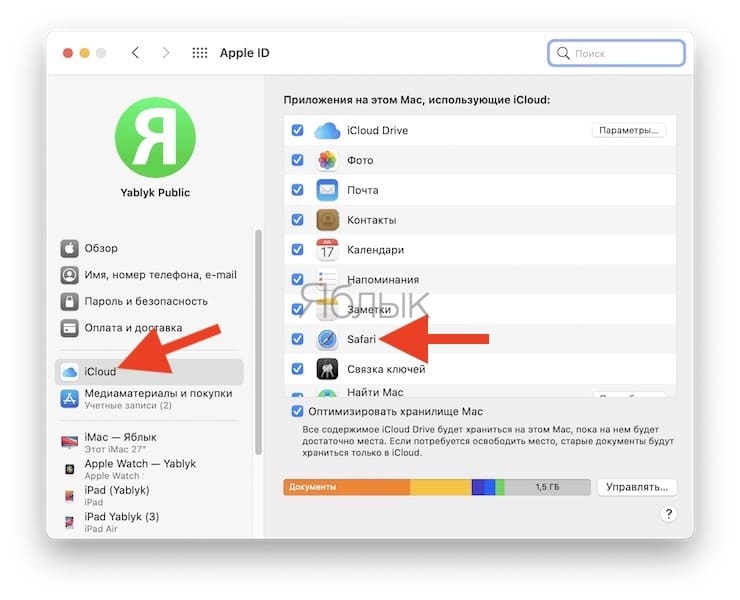Click the Yablyk Public name label
Viewport: 740px width, 600px height.
click(x=155, y=193)
